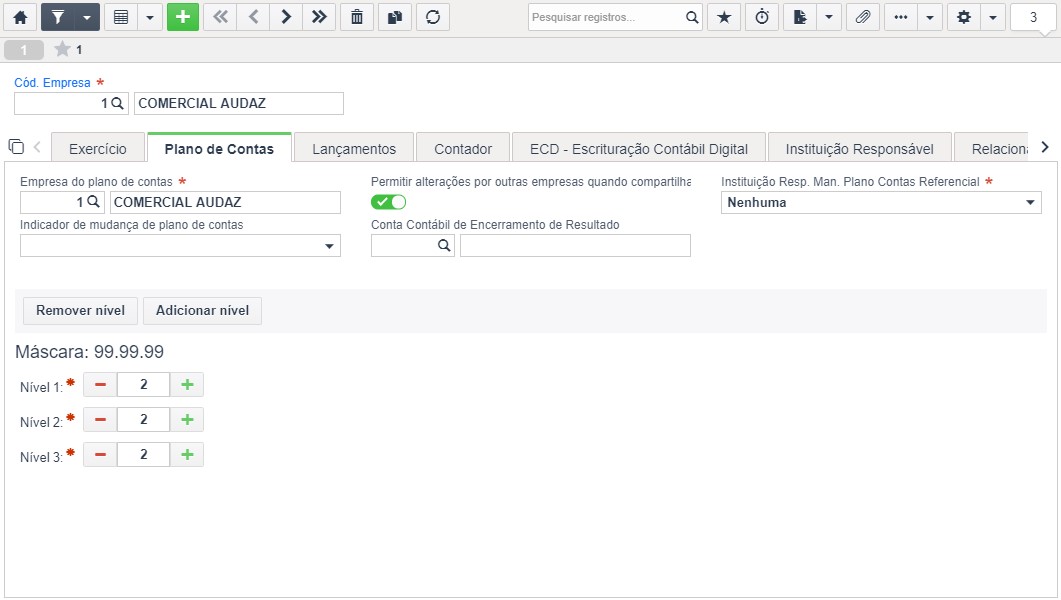1061x600 pixels.
Task: Open Instituição Resp. Man. Plano Contas dropdown
Action: pyautogui.click(x=881, y=202)
